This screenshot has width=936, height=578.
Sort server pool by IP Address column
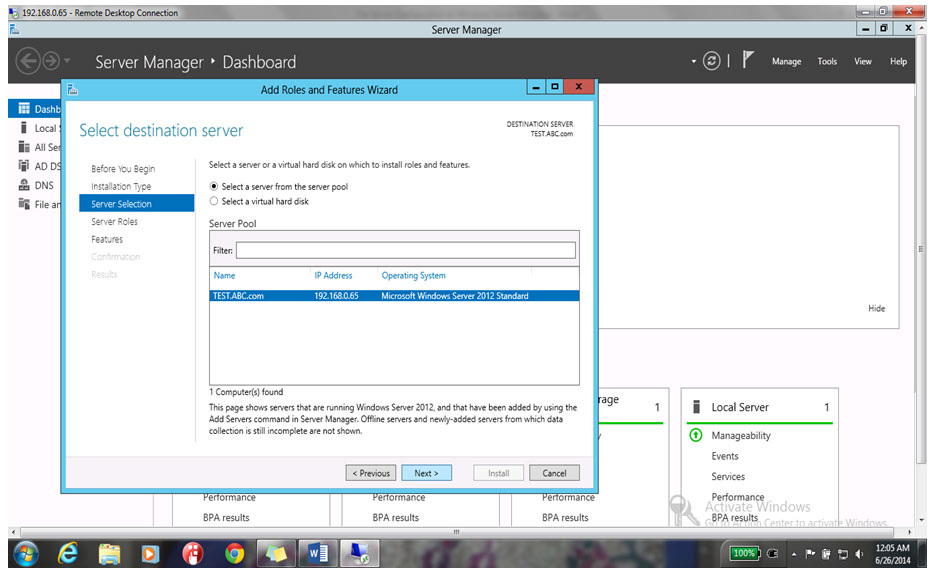click(333, 275)
